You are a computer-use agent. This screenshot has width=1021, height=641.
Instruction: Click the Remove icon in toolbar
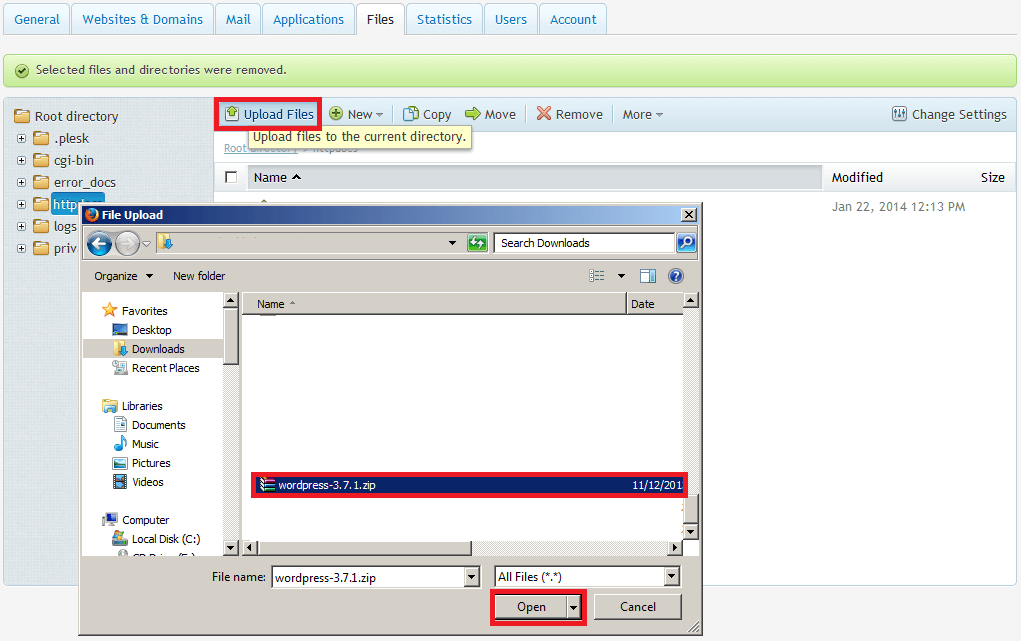(x=544, y=114)
